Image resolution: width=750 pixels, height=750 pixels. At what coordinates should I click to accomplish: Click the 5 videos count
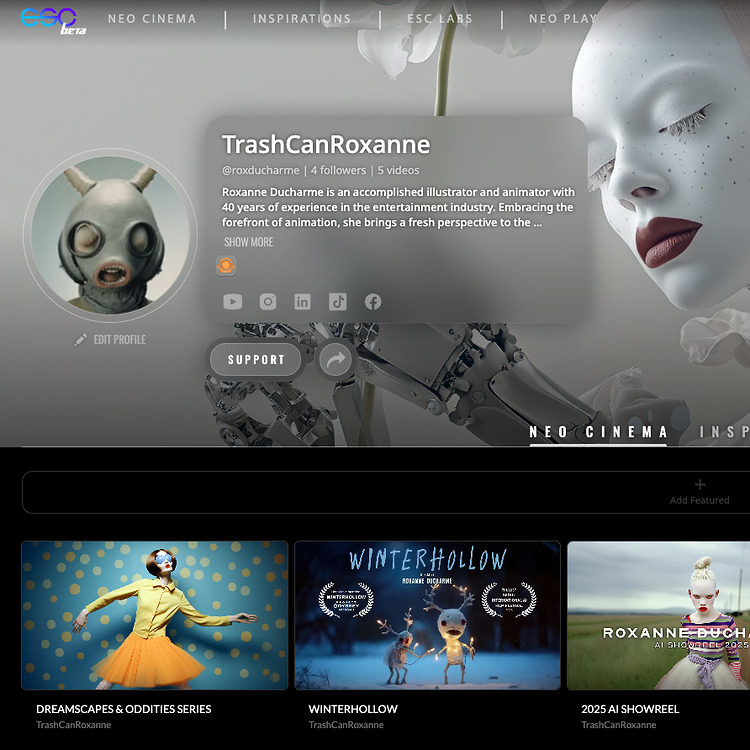[x=398, y=171]
